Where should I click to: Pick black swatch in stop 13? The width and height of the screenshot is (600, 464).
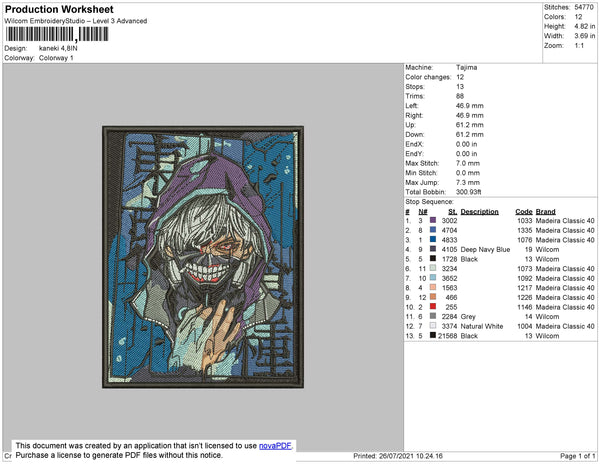pos(433,335)
